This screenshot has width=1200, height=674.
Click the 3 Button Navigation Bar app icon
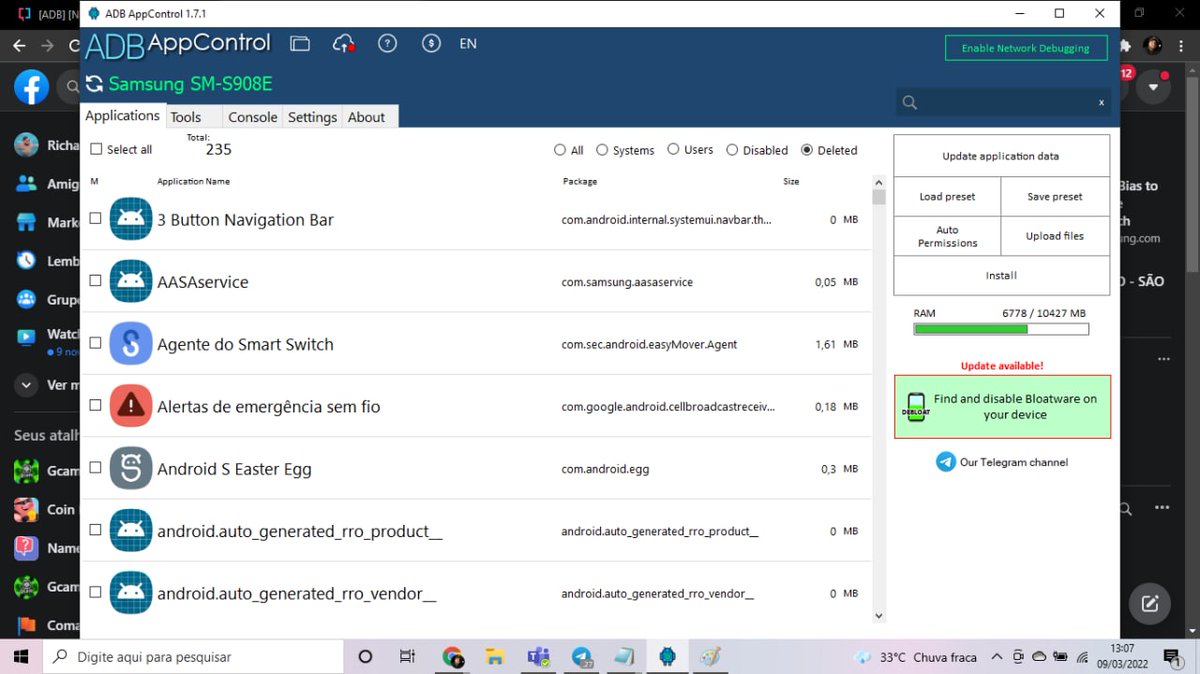131,219
